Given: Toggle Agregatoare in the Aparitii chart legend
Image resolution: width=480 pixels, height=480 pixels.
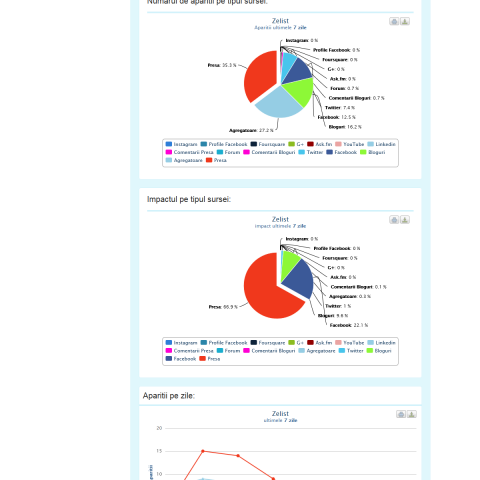Looking at the screenshot, I should pos(184,160).
